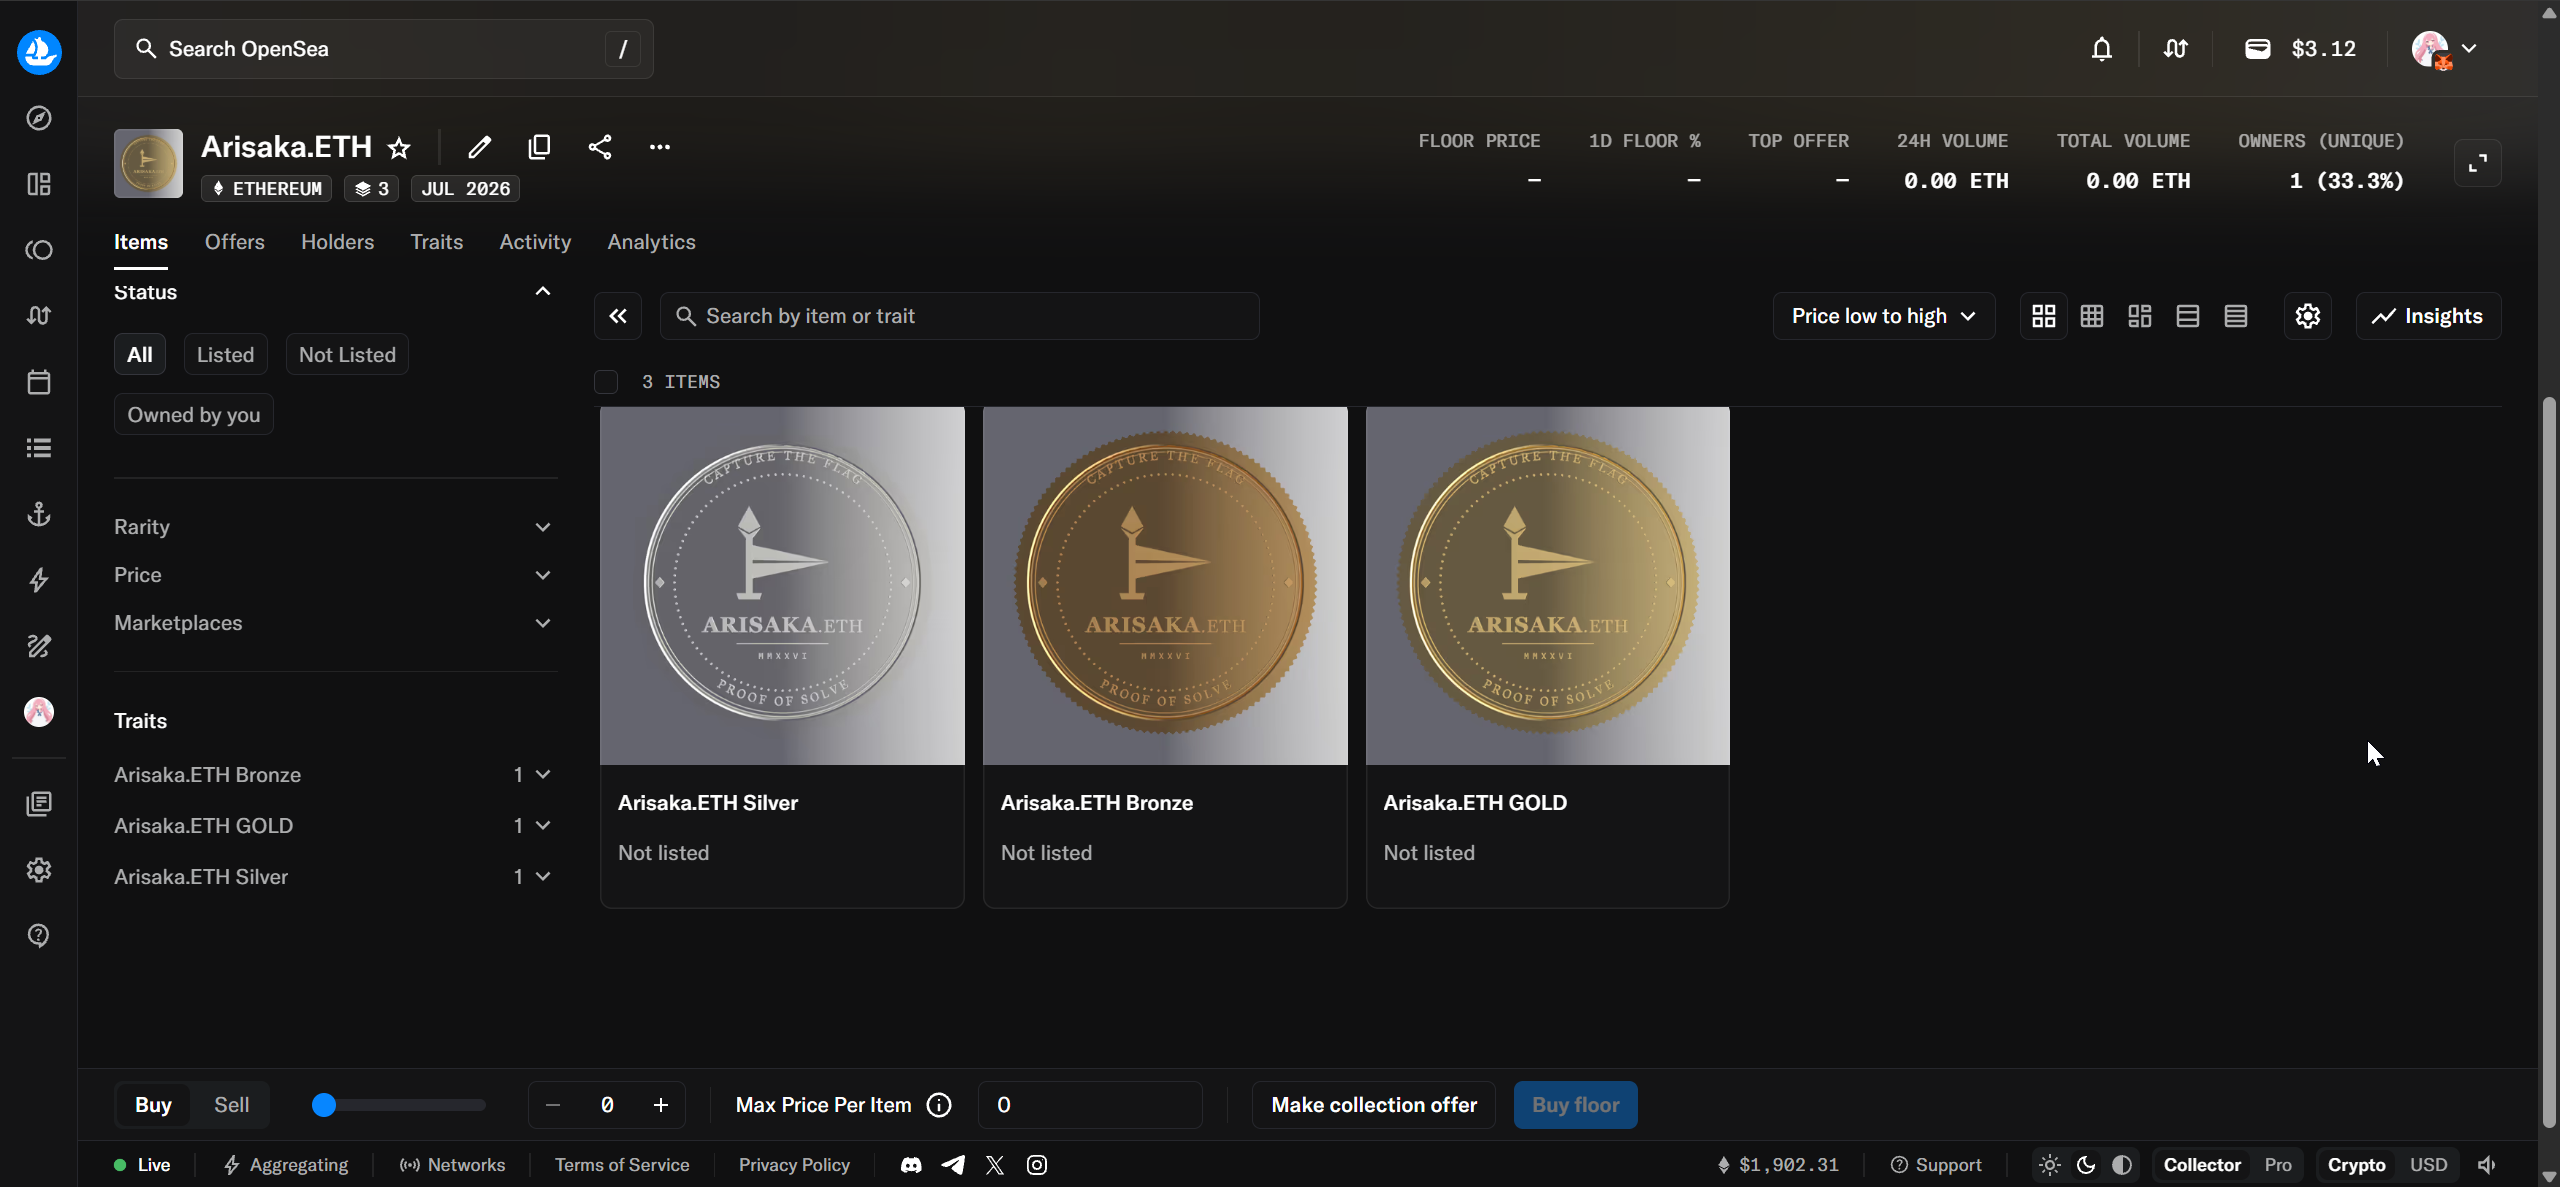
Task: Click the wallet balance icon
Action: pyautogui.click(x=2257, y=49)
